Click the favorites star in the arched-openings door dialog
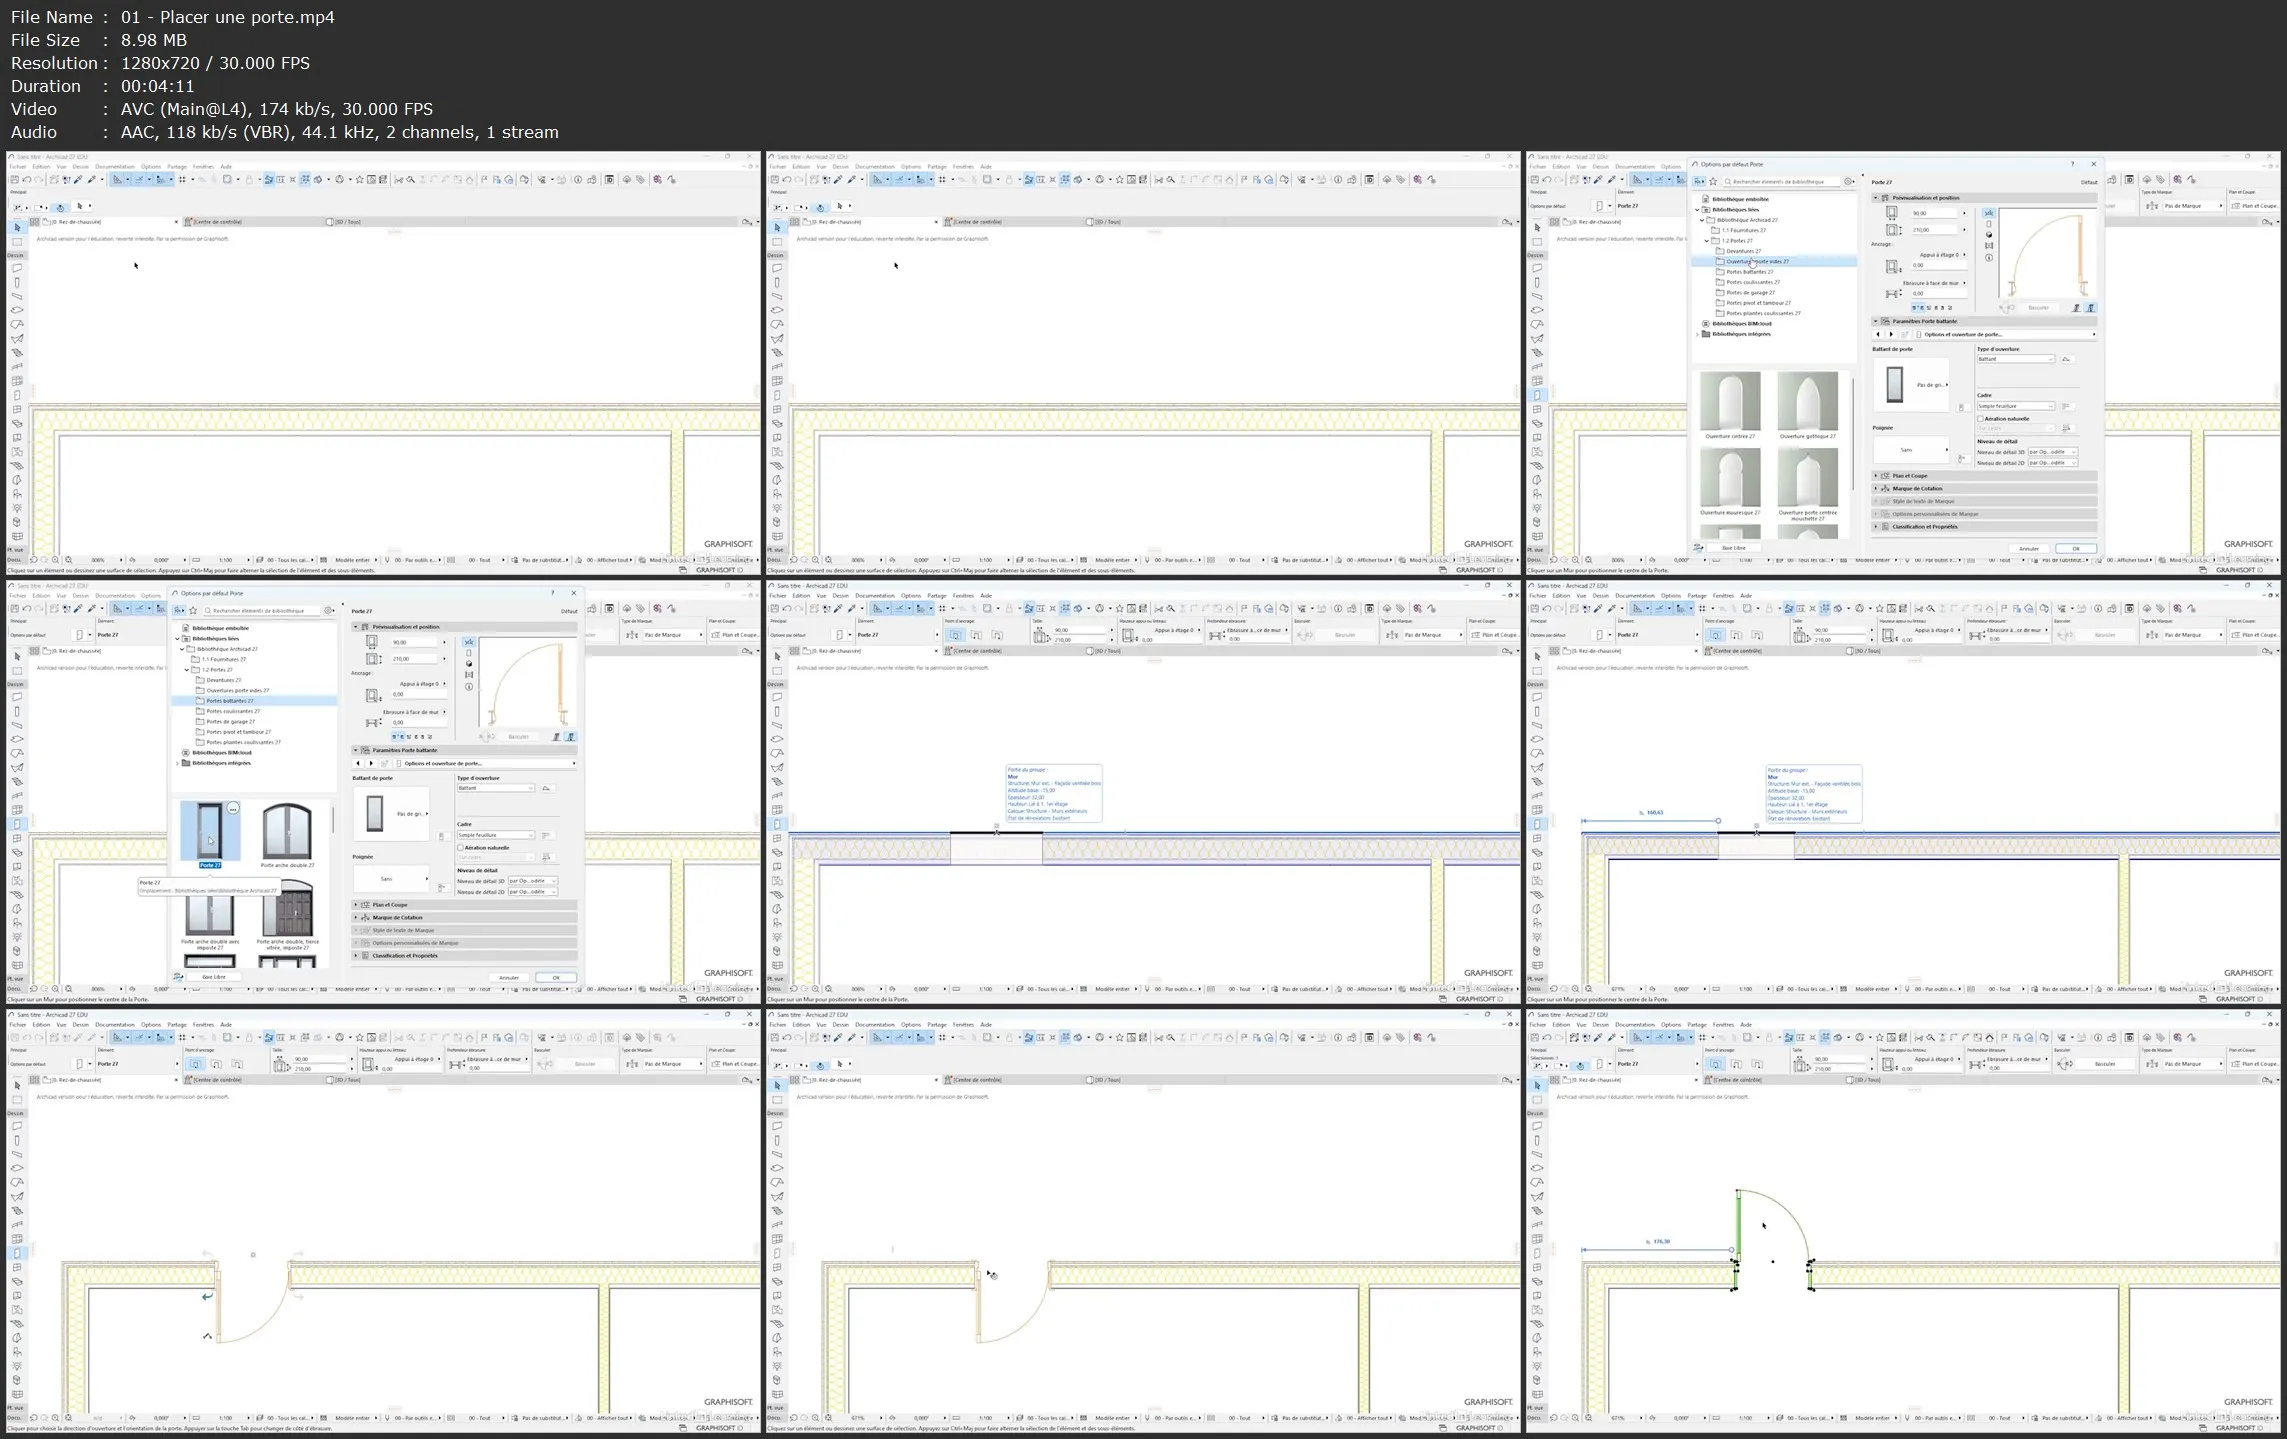Screen dimensions: 2287x1439 point(1713,182)
